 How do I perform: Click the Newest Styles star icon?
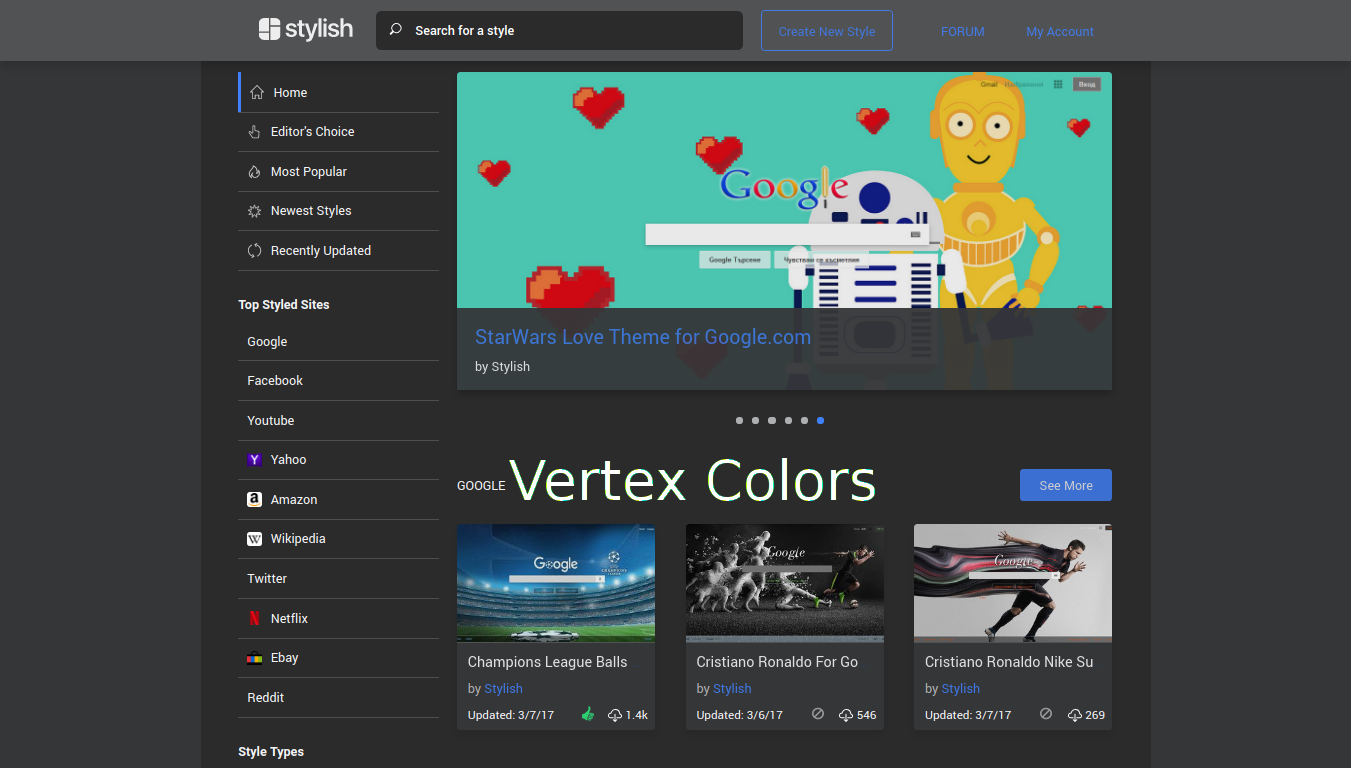tap(254, 211)
